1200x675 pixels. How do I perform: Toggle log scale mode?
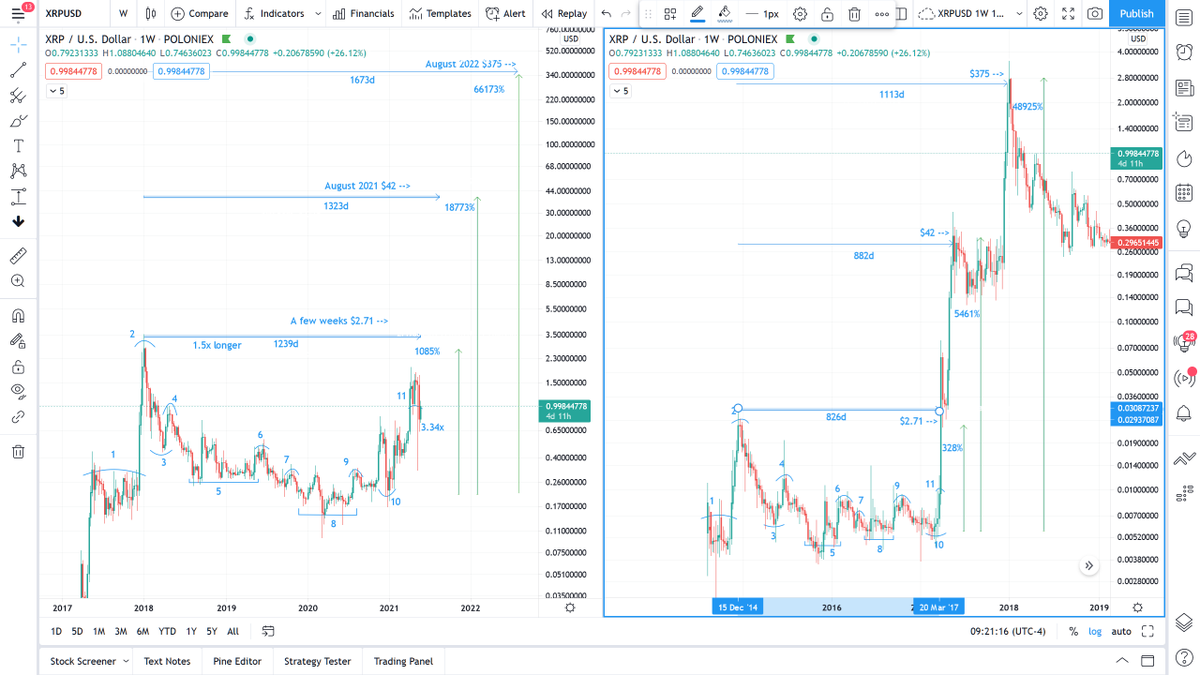[x=1095, y=631]
